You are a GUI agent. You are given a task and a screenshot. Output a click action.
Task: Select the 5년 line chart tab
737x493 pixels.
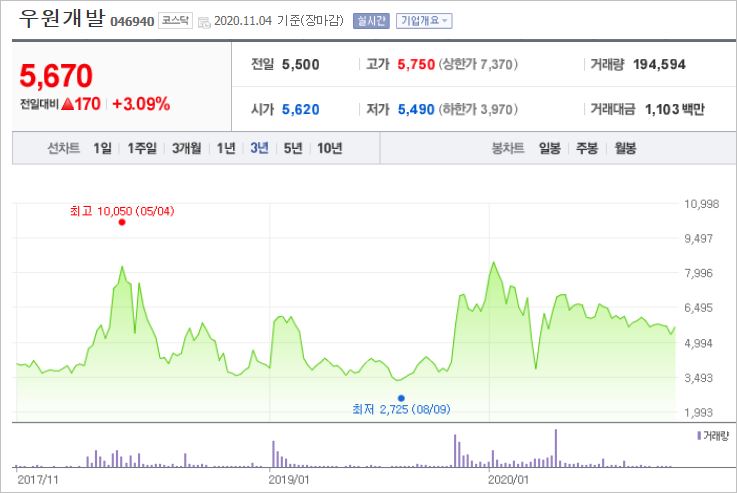pyautogui.click(x=293, y=149)
